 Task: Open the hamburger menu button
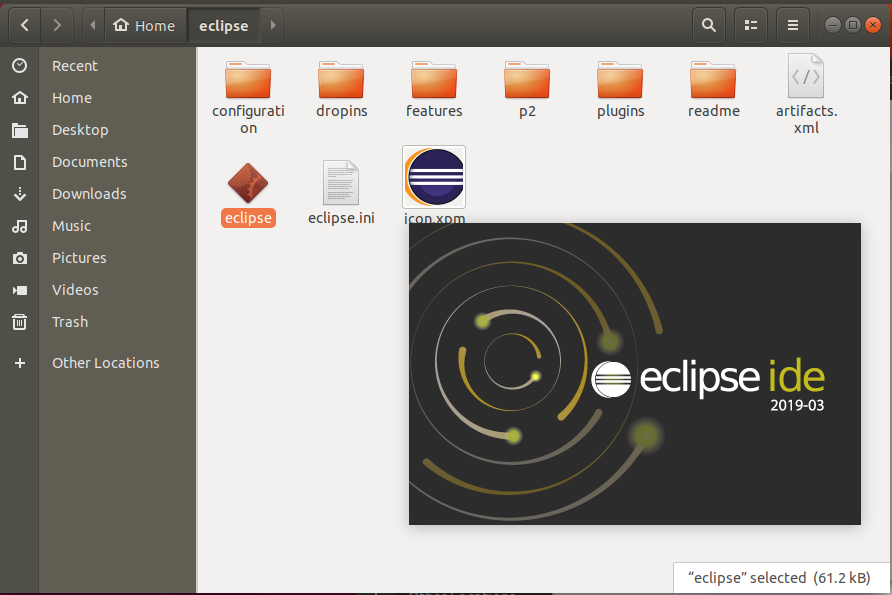(792, 25)
